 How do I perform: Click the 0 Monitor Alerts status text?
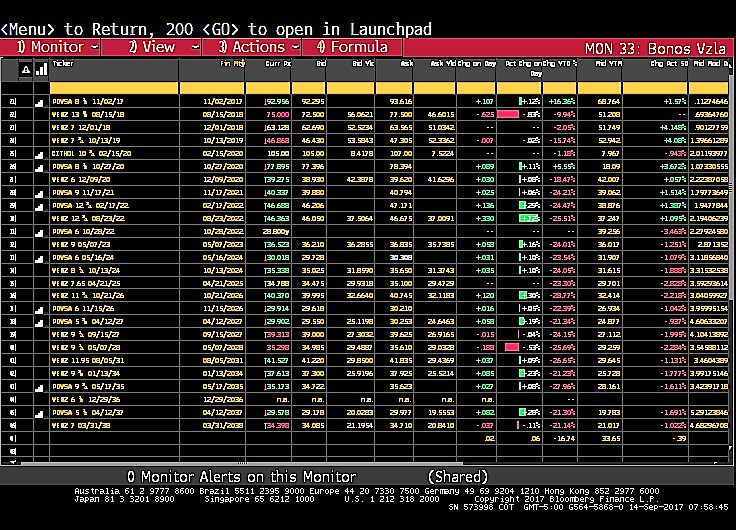pos(241,477)
